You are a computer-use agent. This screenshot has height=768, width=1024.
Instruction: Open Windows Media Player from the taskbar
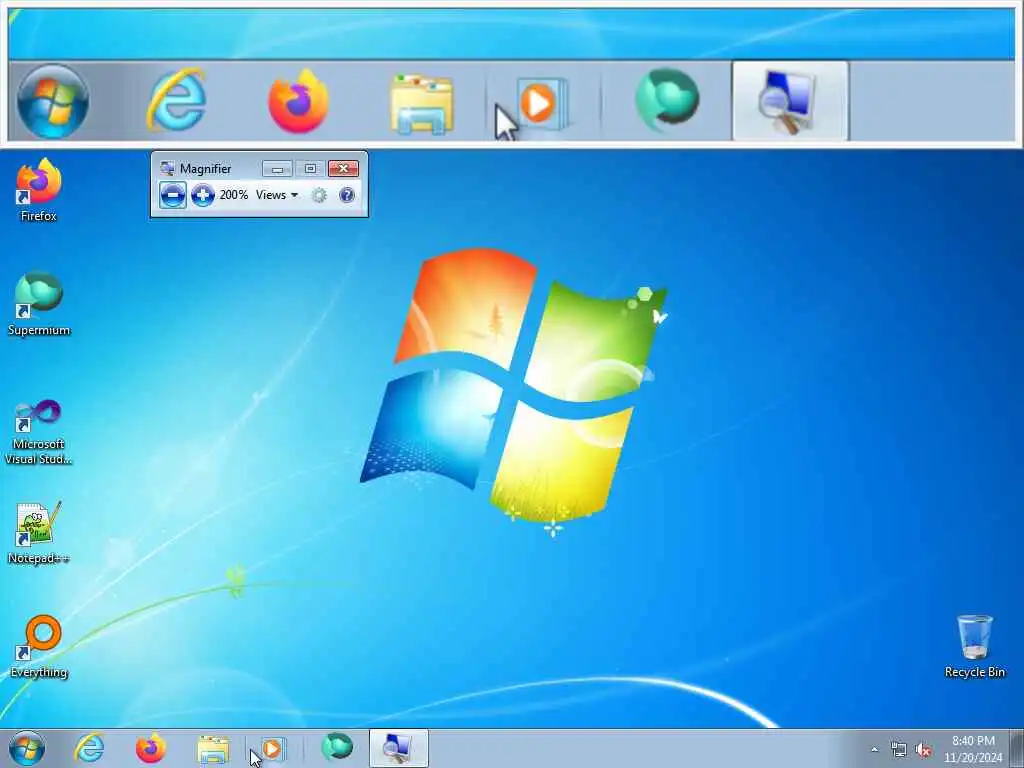pyautogui.click(x=274, y=749)
